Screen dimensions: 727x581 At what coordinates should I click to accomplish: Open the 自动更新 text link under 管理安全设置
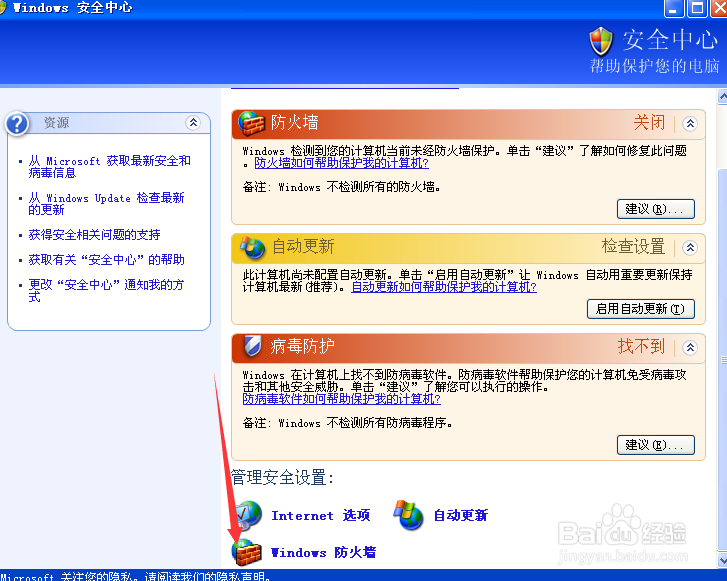click(460, 515)
